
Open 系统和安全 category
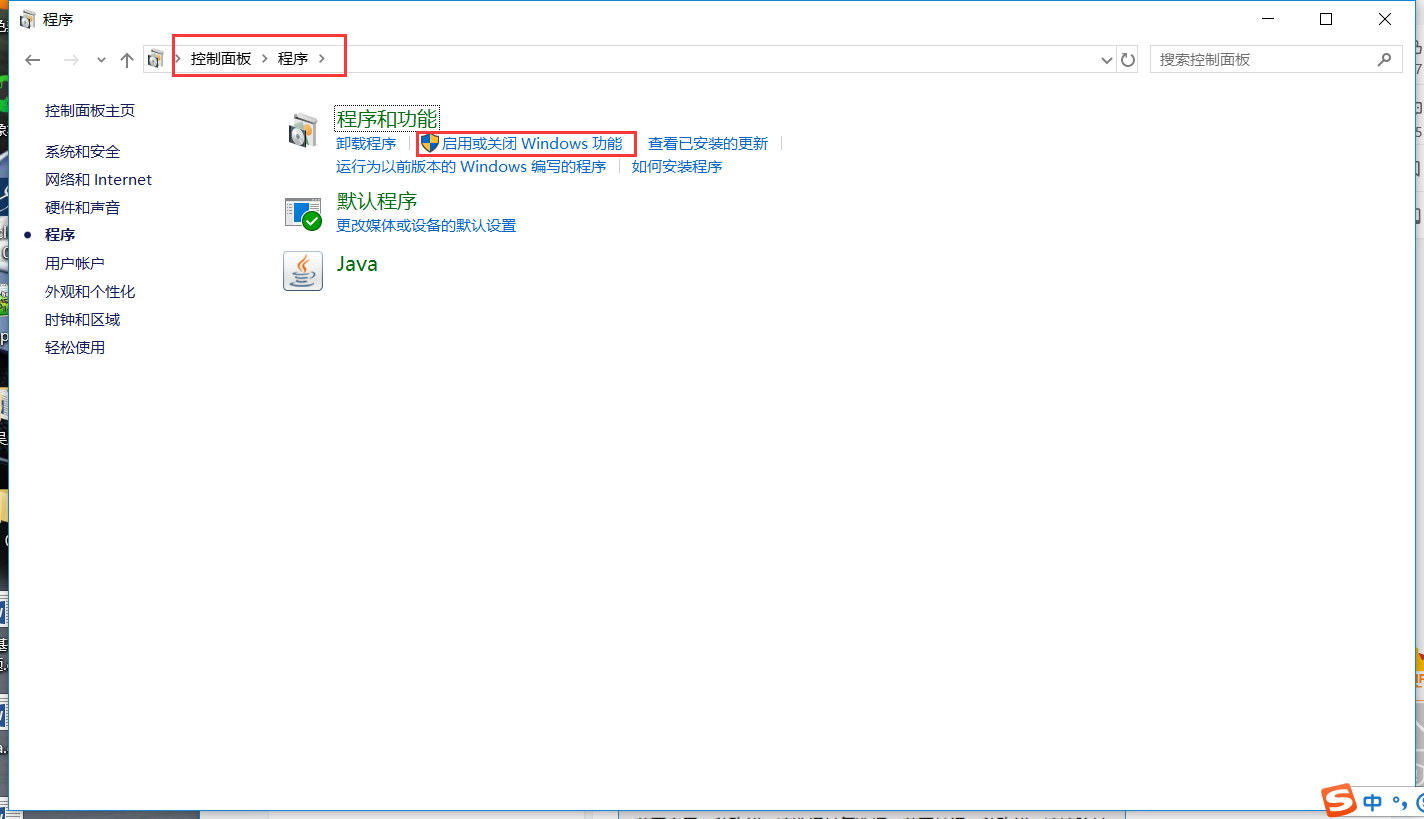[82, 151]
